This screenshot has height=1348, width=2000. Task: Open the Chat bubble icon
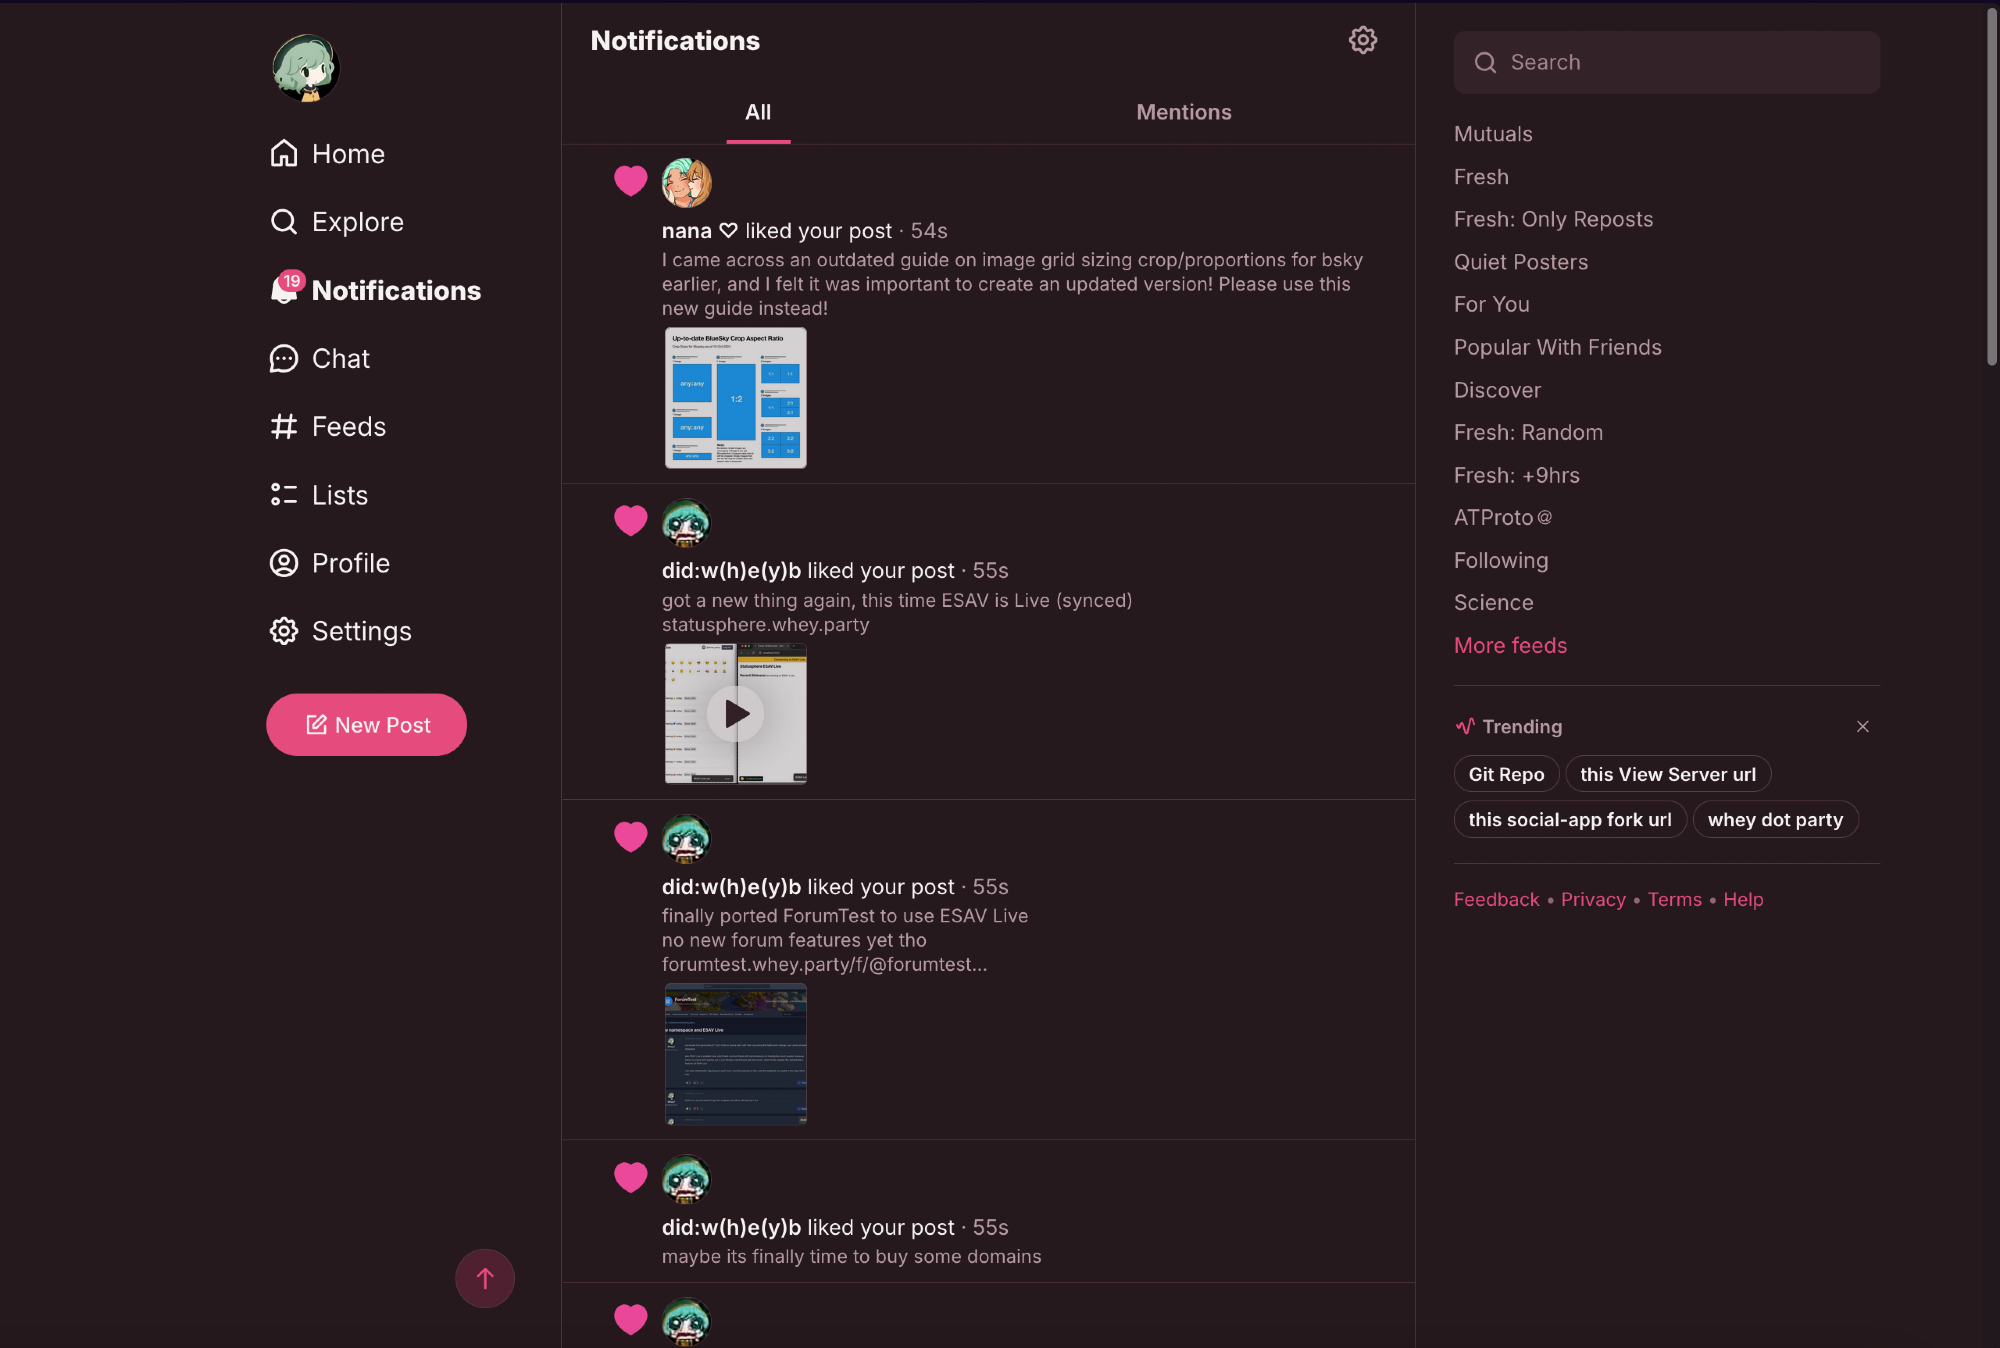[x=284, y=358]
